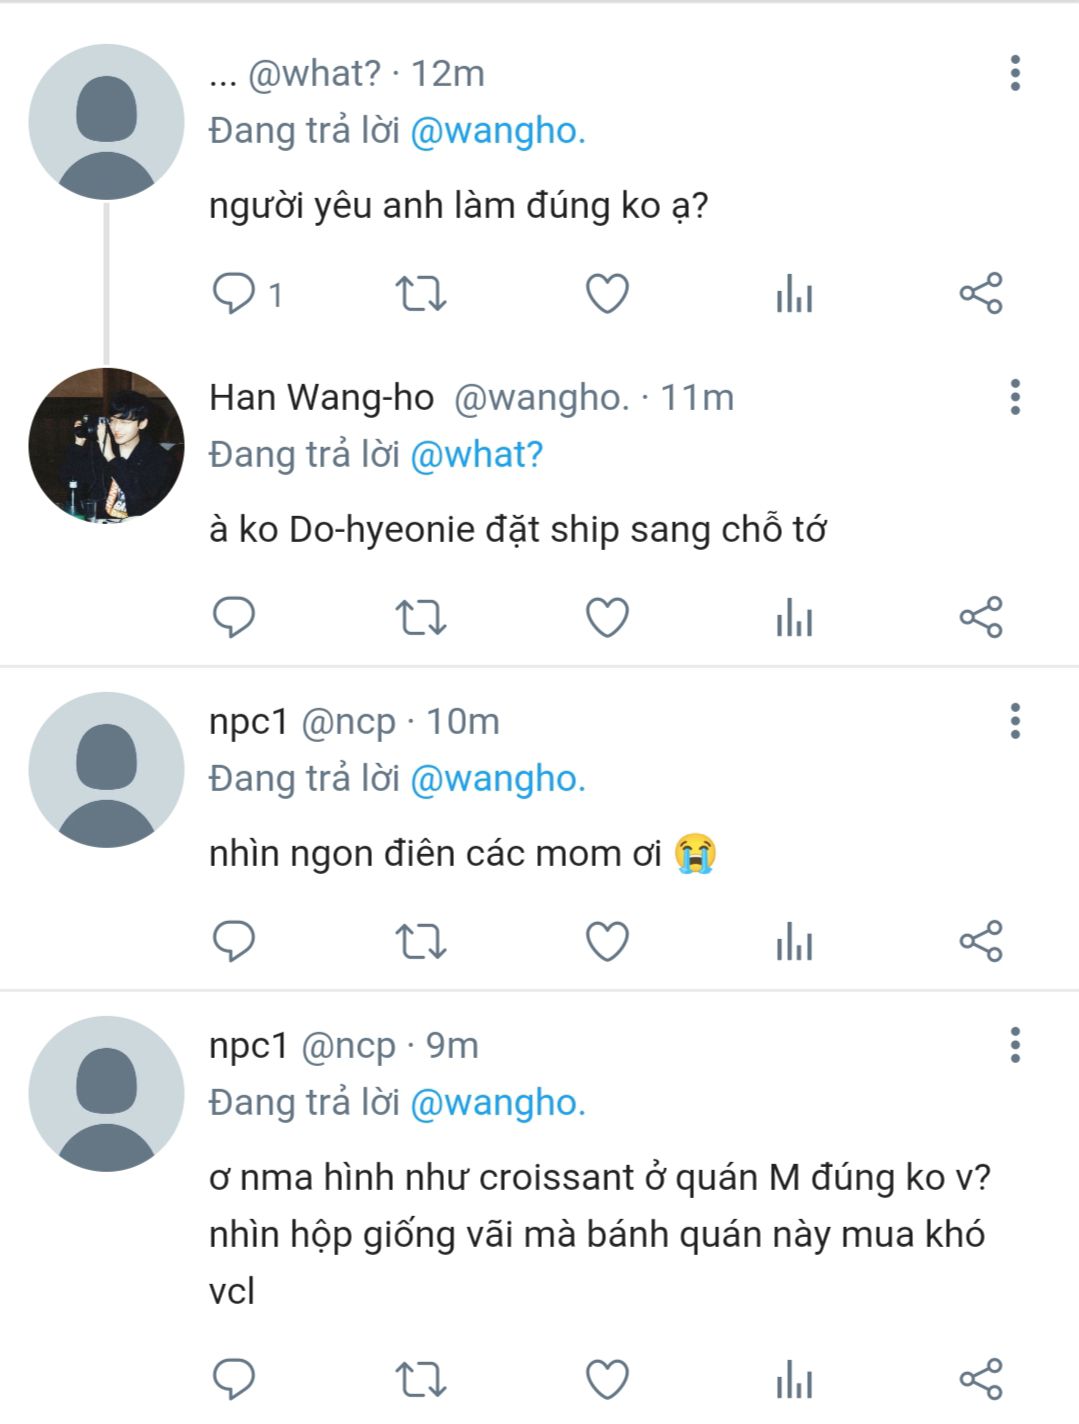
Task: Reply to the @what? tweet with 1 comment
Action: (x=247, y=294)
